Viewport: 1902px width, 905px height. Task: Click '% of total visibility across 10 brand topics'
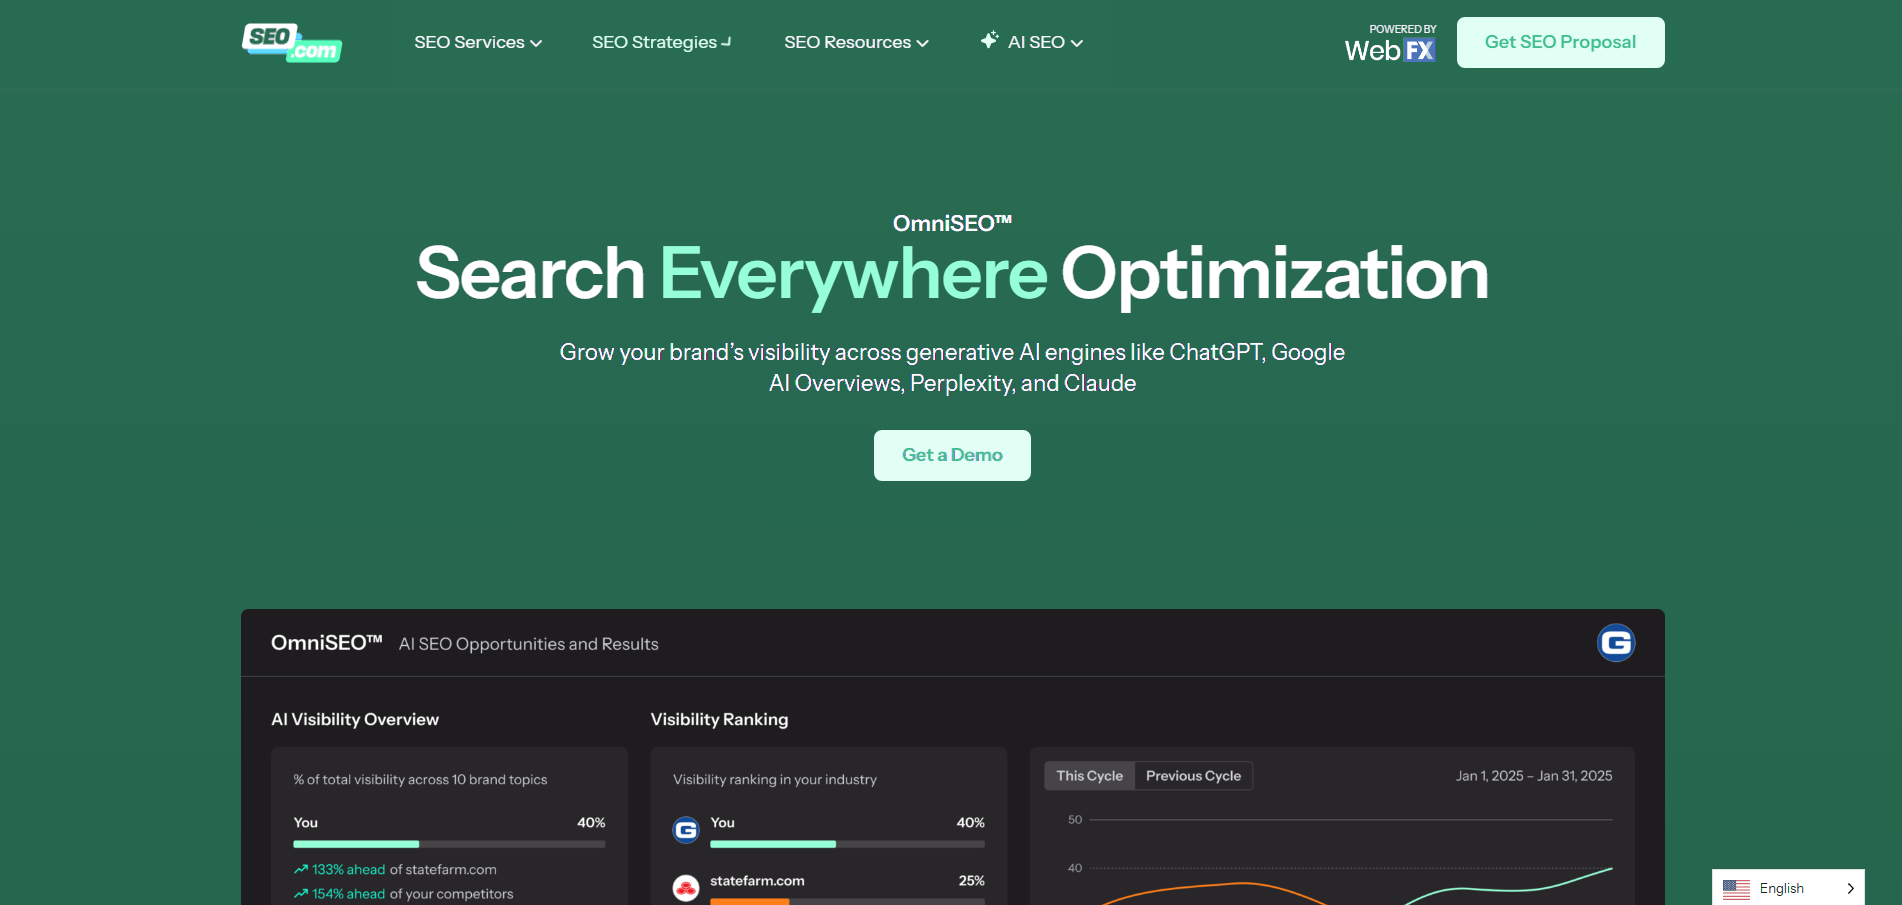coord(420,780)
